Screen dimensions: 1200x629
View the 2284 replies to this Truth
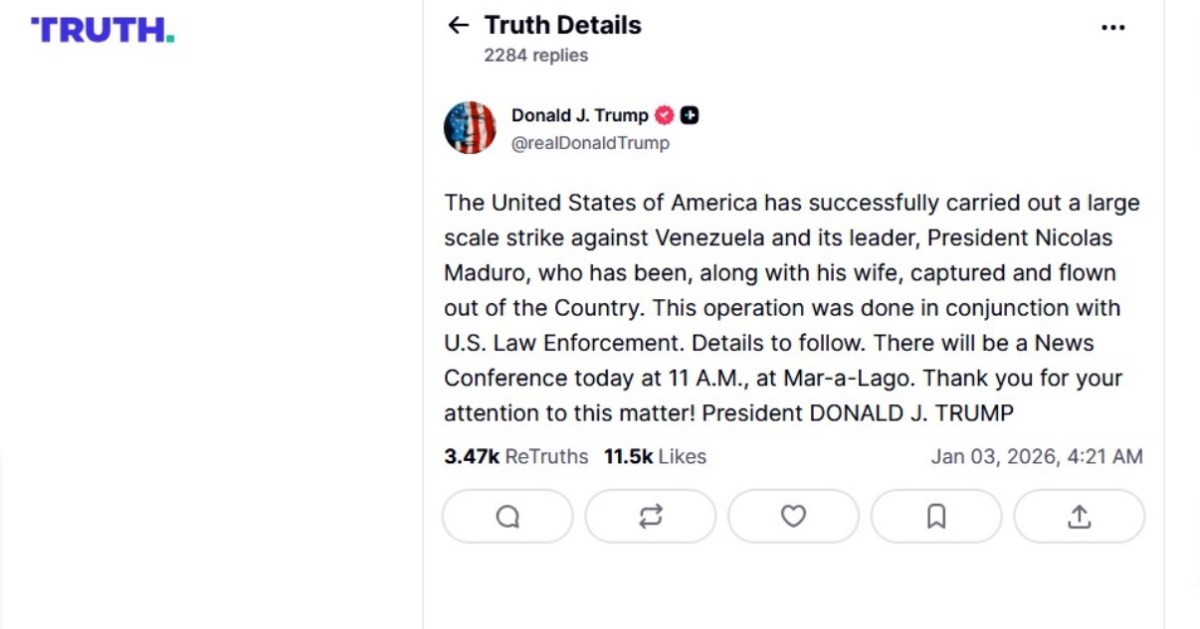535,55
